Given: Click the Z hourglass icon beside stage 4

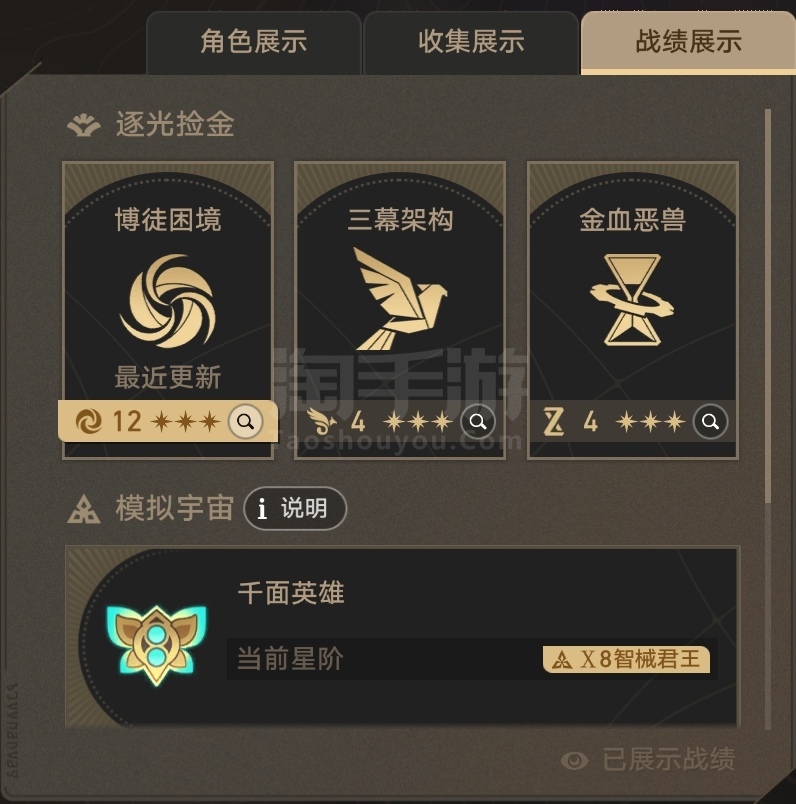Looking at the screenshot, I should coord(554,421).
